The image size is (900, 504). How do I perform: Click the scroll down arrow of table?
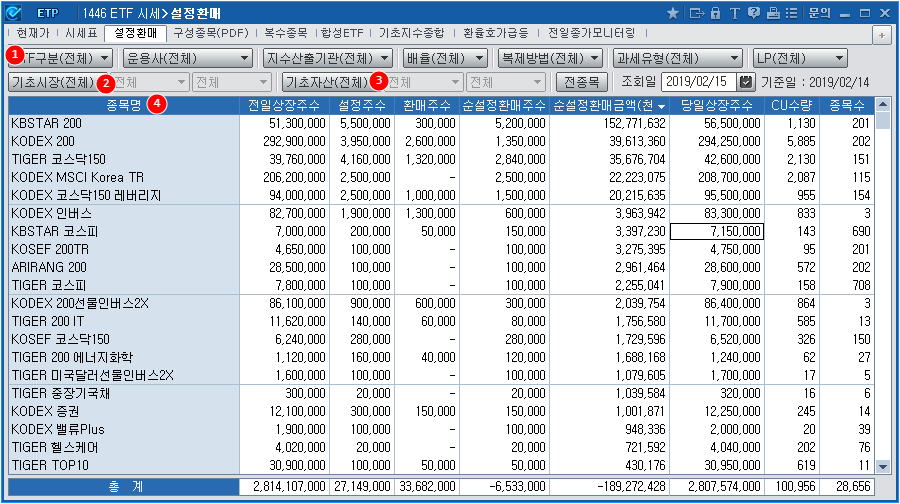tap(883, 466)
